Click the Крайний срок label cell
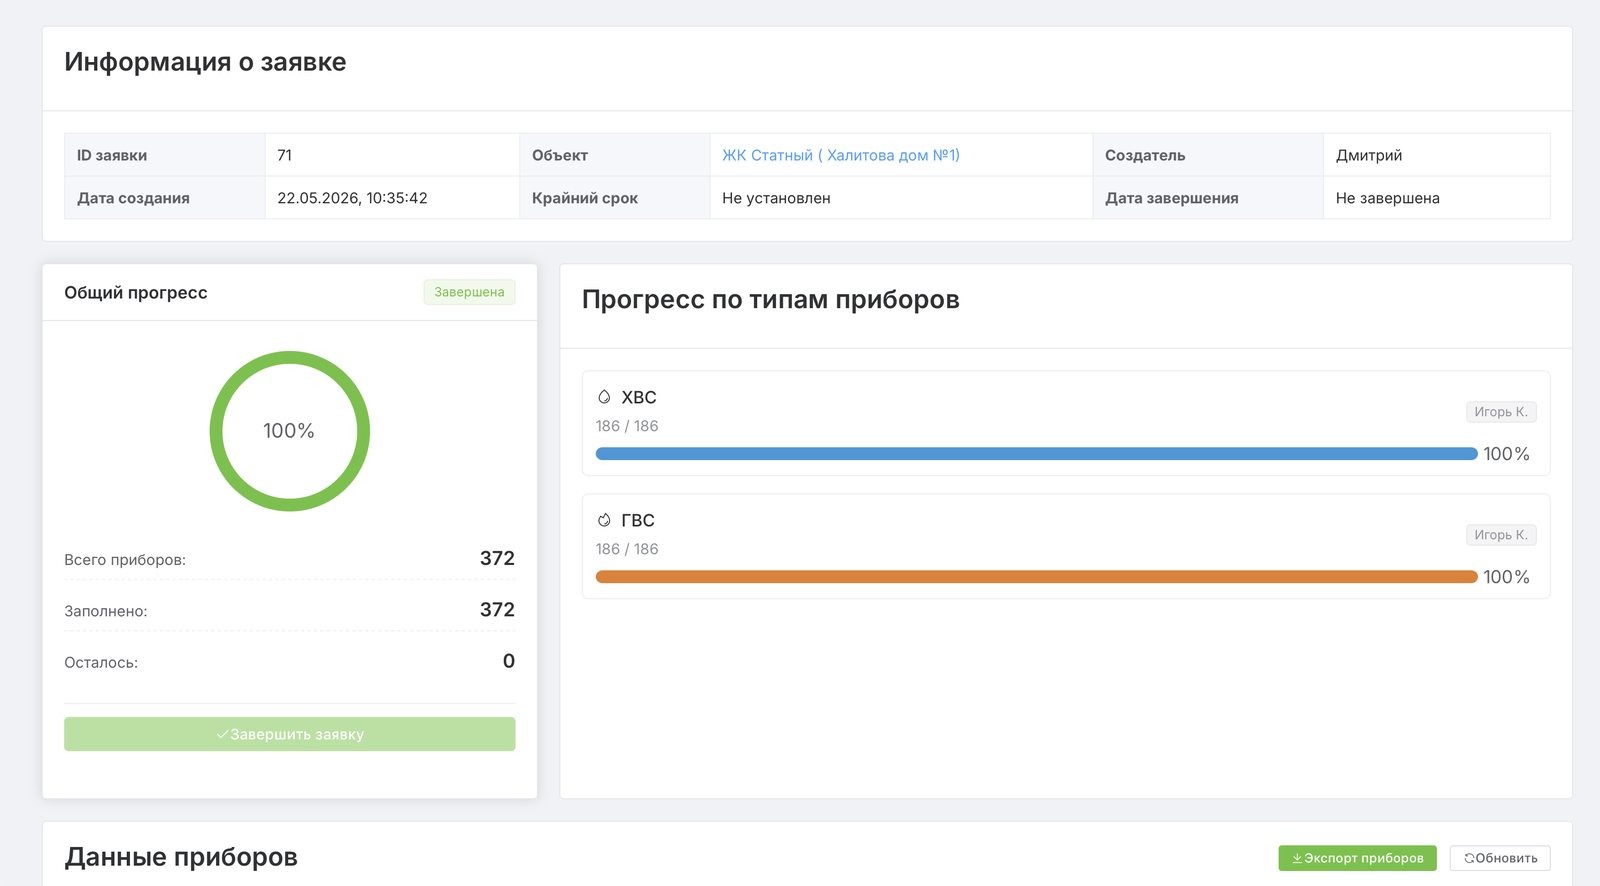 point(615,198)
